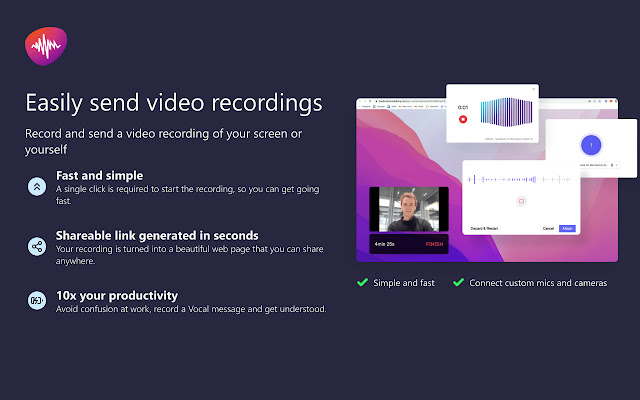Click the Cancel button
Screen dimensions: 640x400
coord(548,229)
